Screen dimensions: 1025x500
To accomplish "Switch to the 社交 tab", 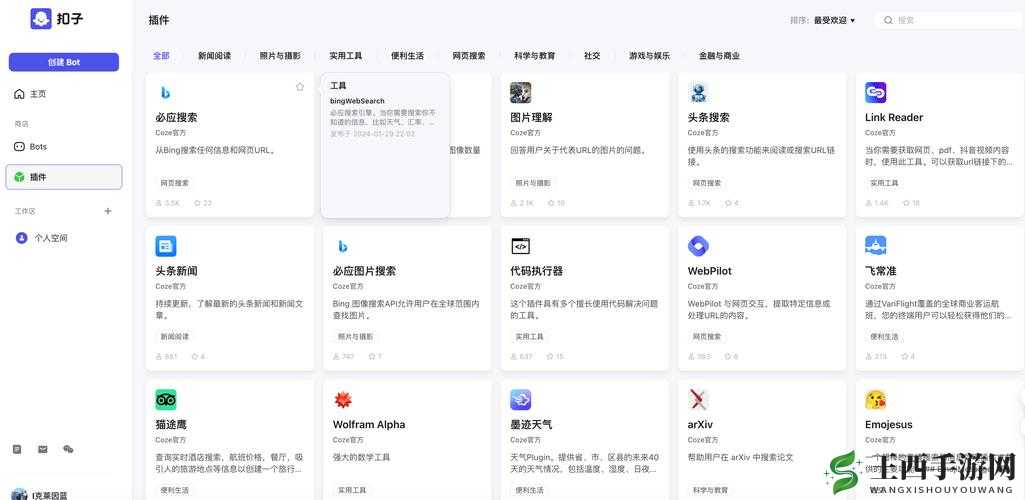I will pos(592,56).
